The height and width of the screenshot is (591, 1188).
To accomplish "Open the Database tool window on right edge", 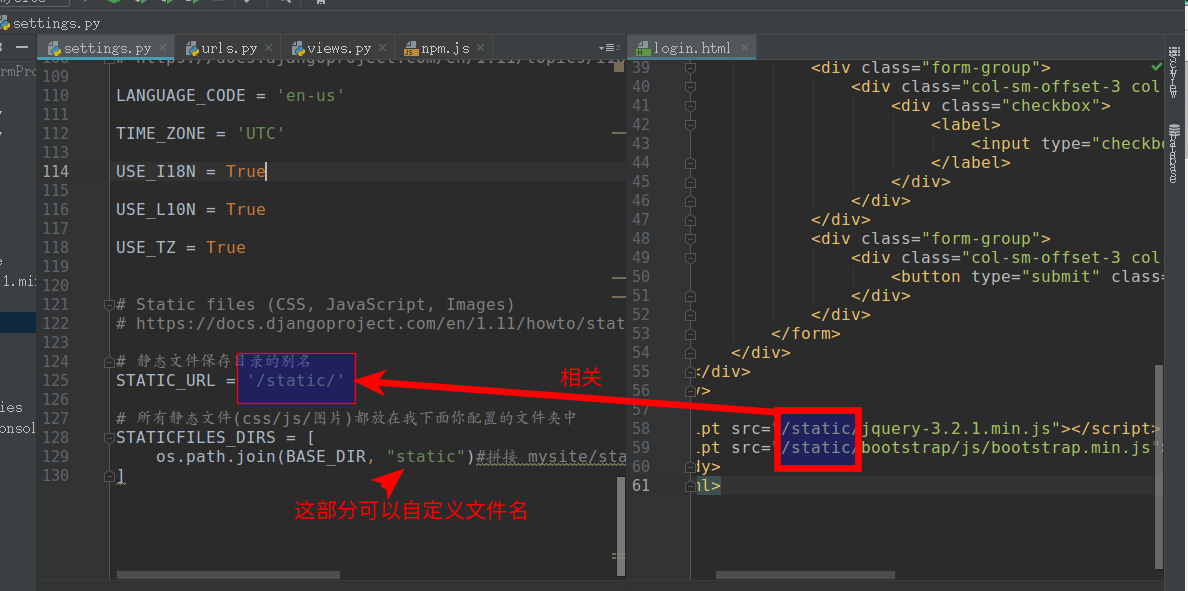I will 1174,153.
